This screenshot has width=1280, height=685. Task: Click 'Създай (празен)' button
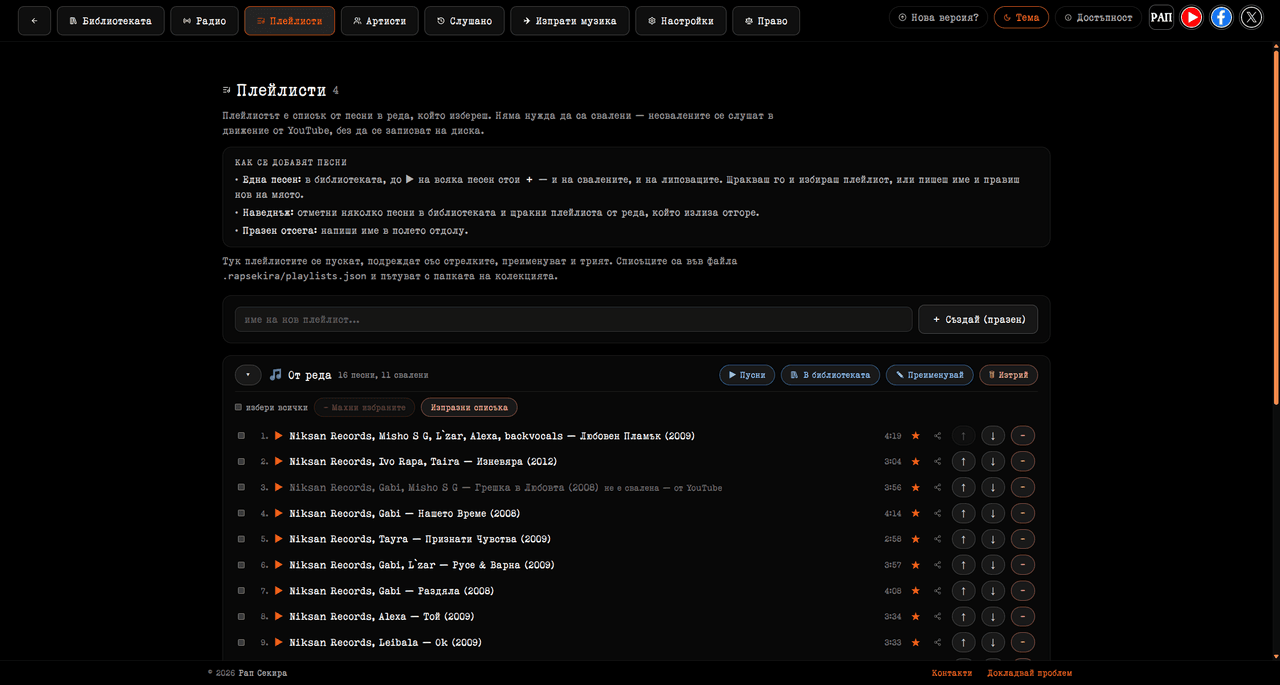click(x=978, y=319)
